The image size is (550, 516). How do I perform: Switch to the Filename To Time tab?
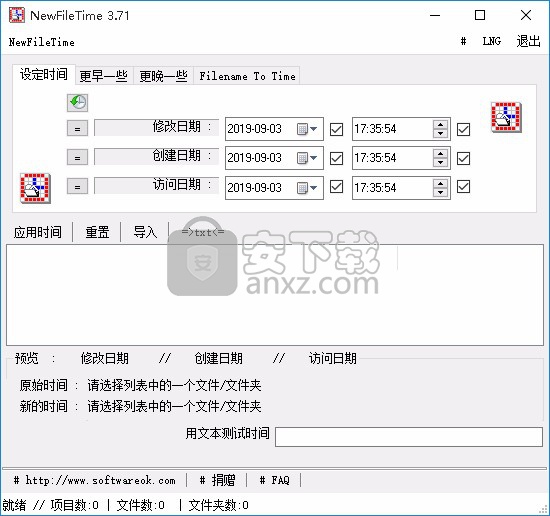(247, 76)
